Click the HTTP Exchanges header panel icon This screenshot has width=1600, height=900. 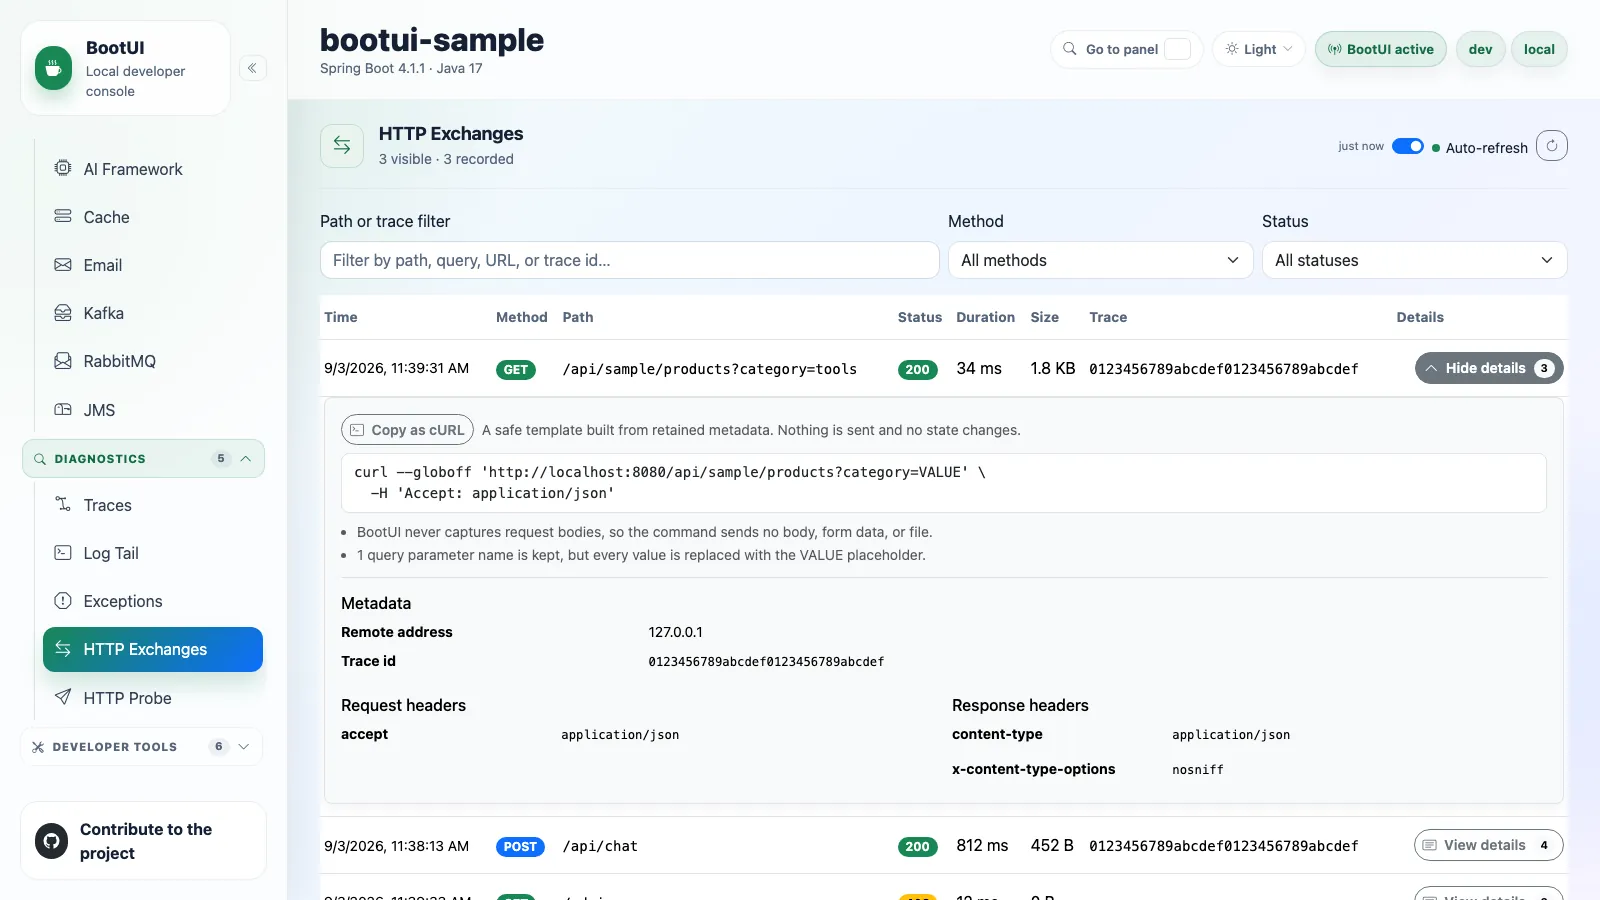click(x=342, y=146)
